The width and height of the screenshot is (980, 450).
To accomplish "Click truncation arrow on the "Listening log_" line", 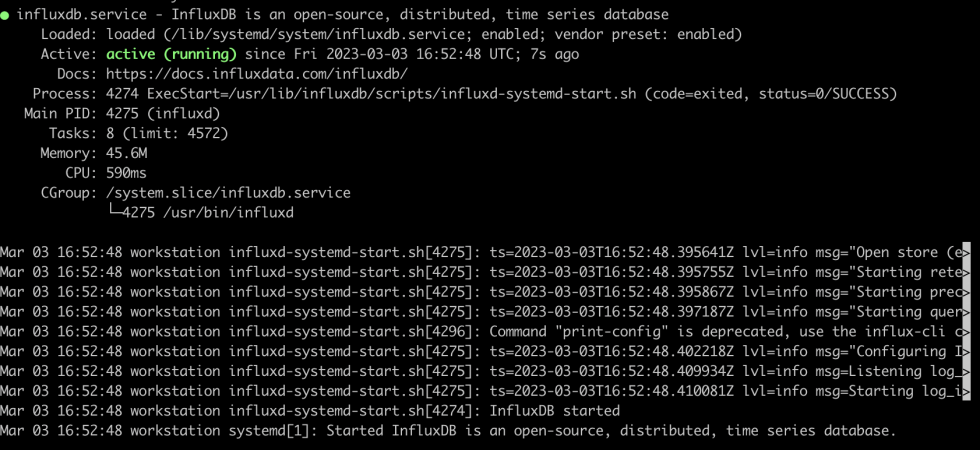I will click(x=966, y=371).
